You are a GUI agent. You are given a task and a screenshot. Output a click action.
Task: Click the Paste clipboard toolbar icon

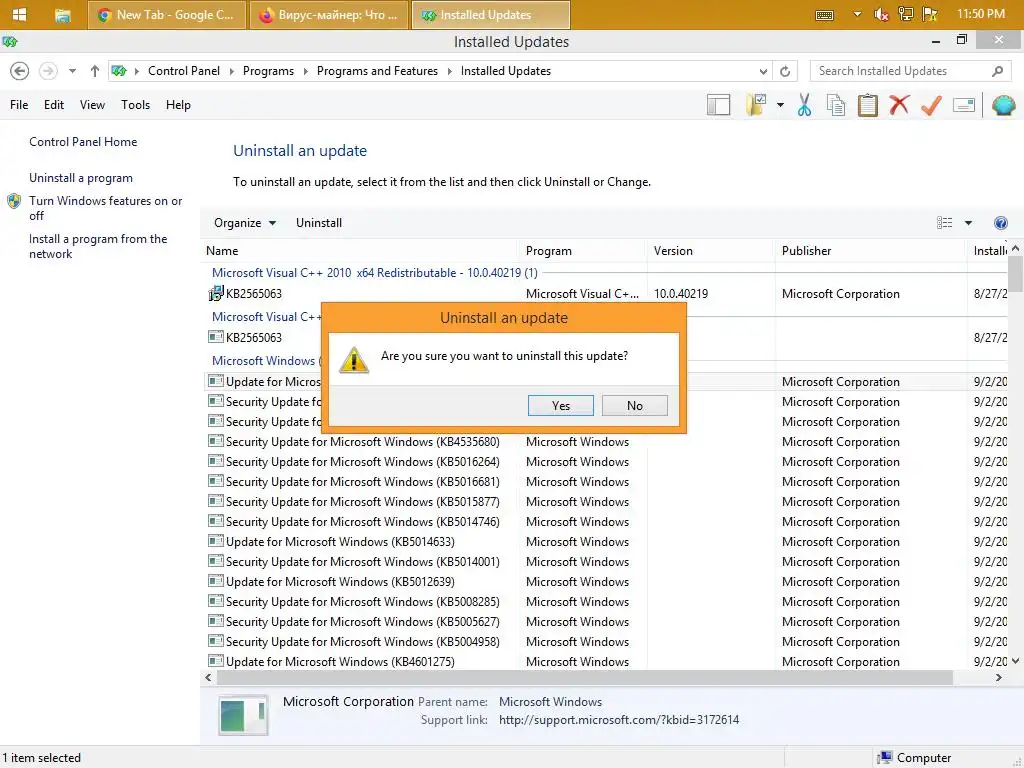point(867,105)
